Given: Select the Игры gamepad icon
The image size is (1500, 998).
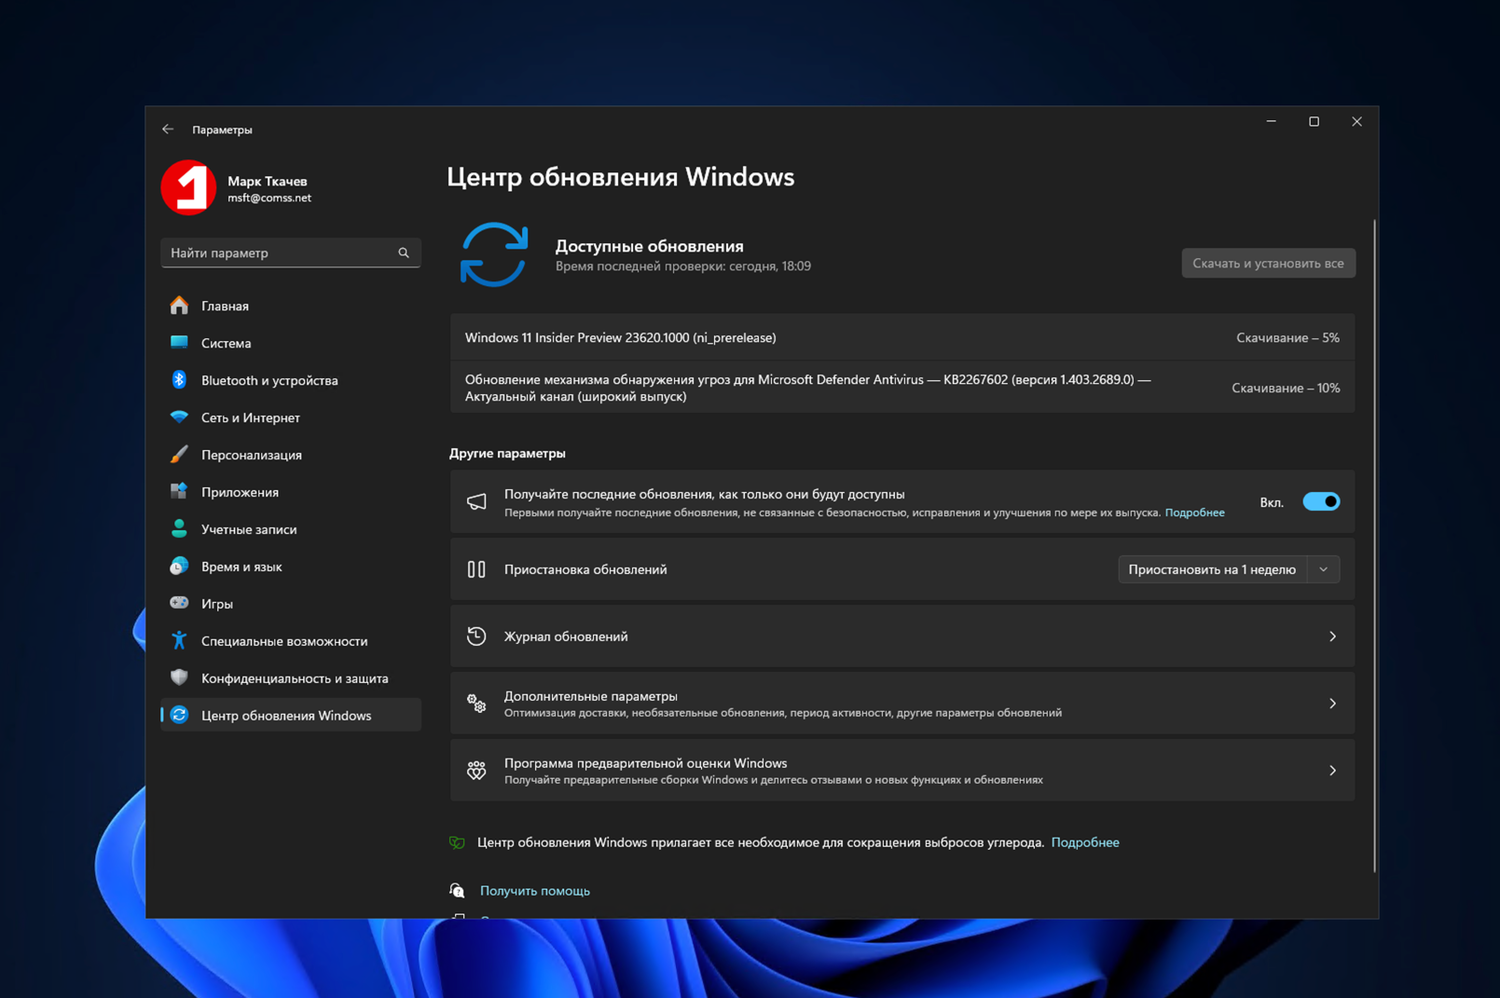Looking at the screenshot, I should tap(179, 603).
